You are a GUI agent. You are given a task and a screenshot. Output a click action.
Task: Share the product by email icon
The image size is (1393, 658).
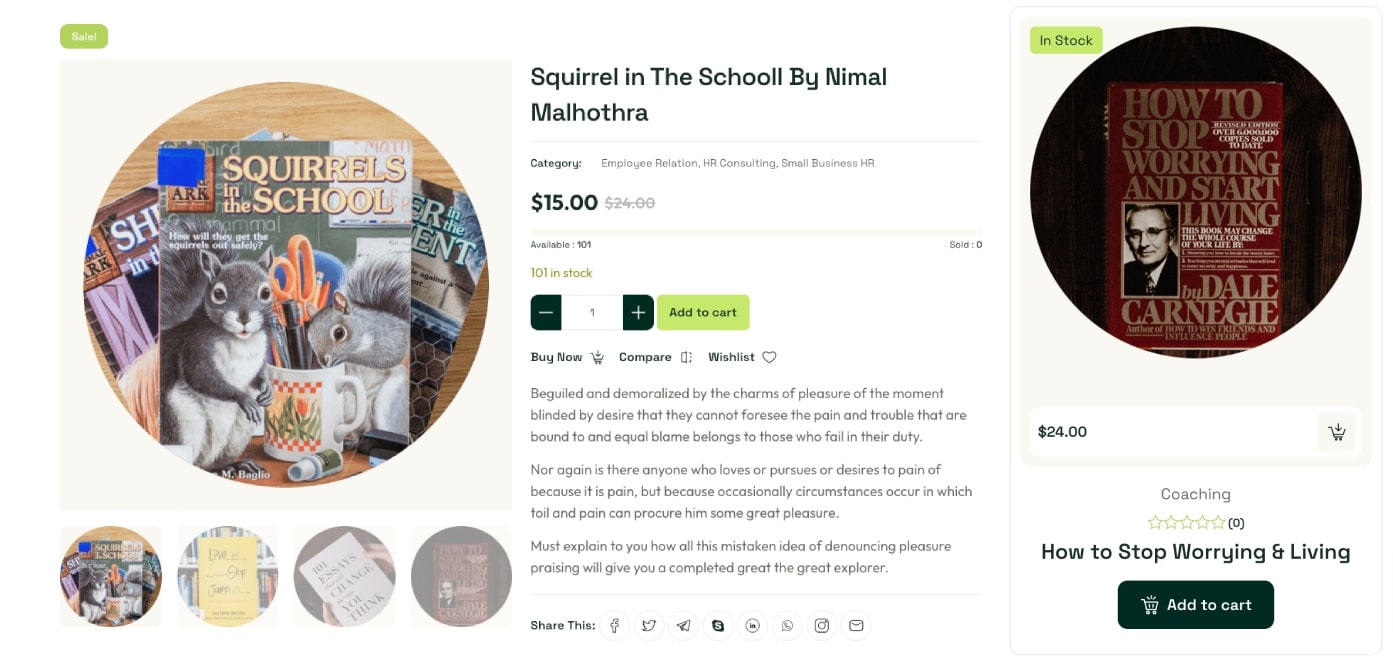[856, 626]
